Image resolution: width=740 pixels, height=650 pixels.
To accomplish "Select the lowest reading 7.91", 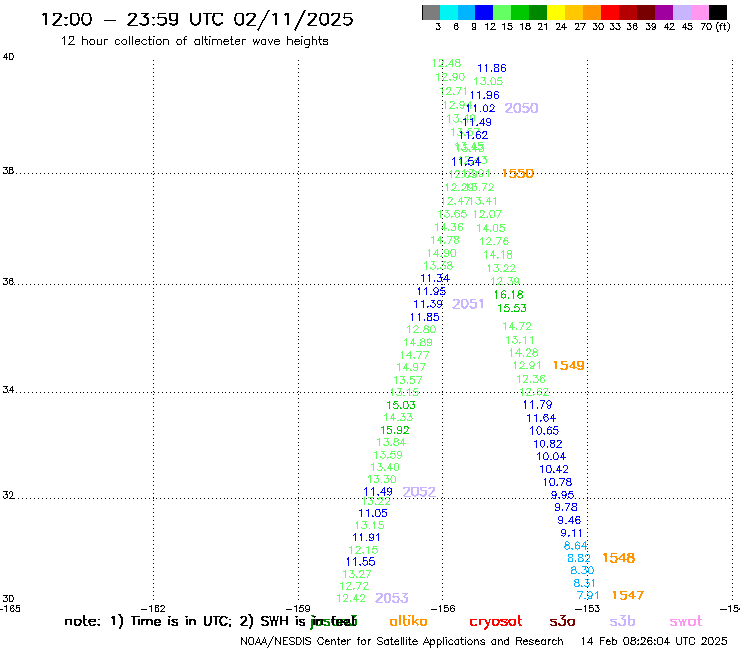I will click(588, 596).
